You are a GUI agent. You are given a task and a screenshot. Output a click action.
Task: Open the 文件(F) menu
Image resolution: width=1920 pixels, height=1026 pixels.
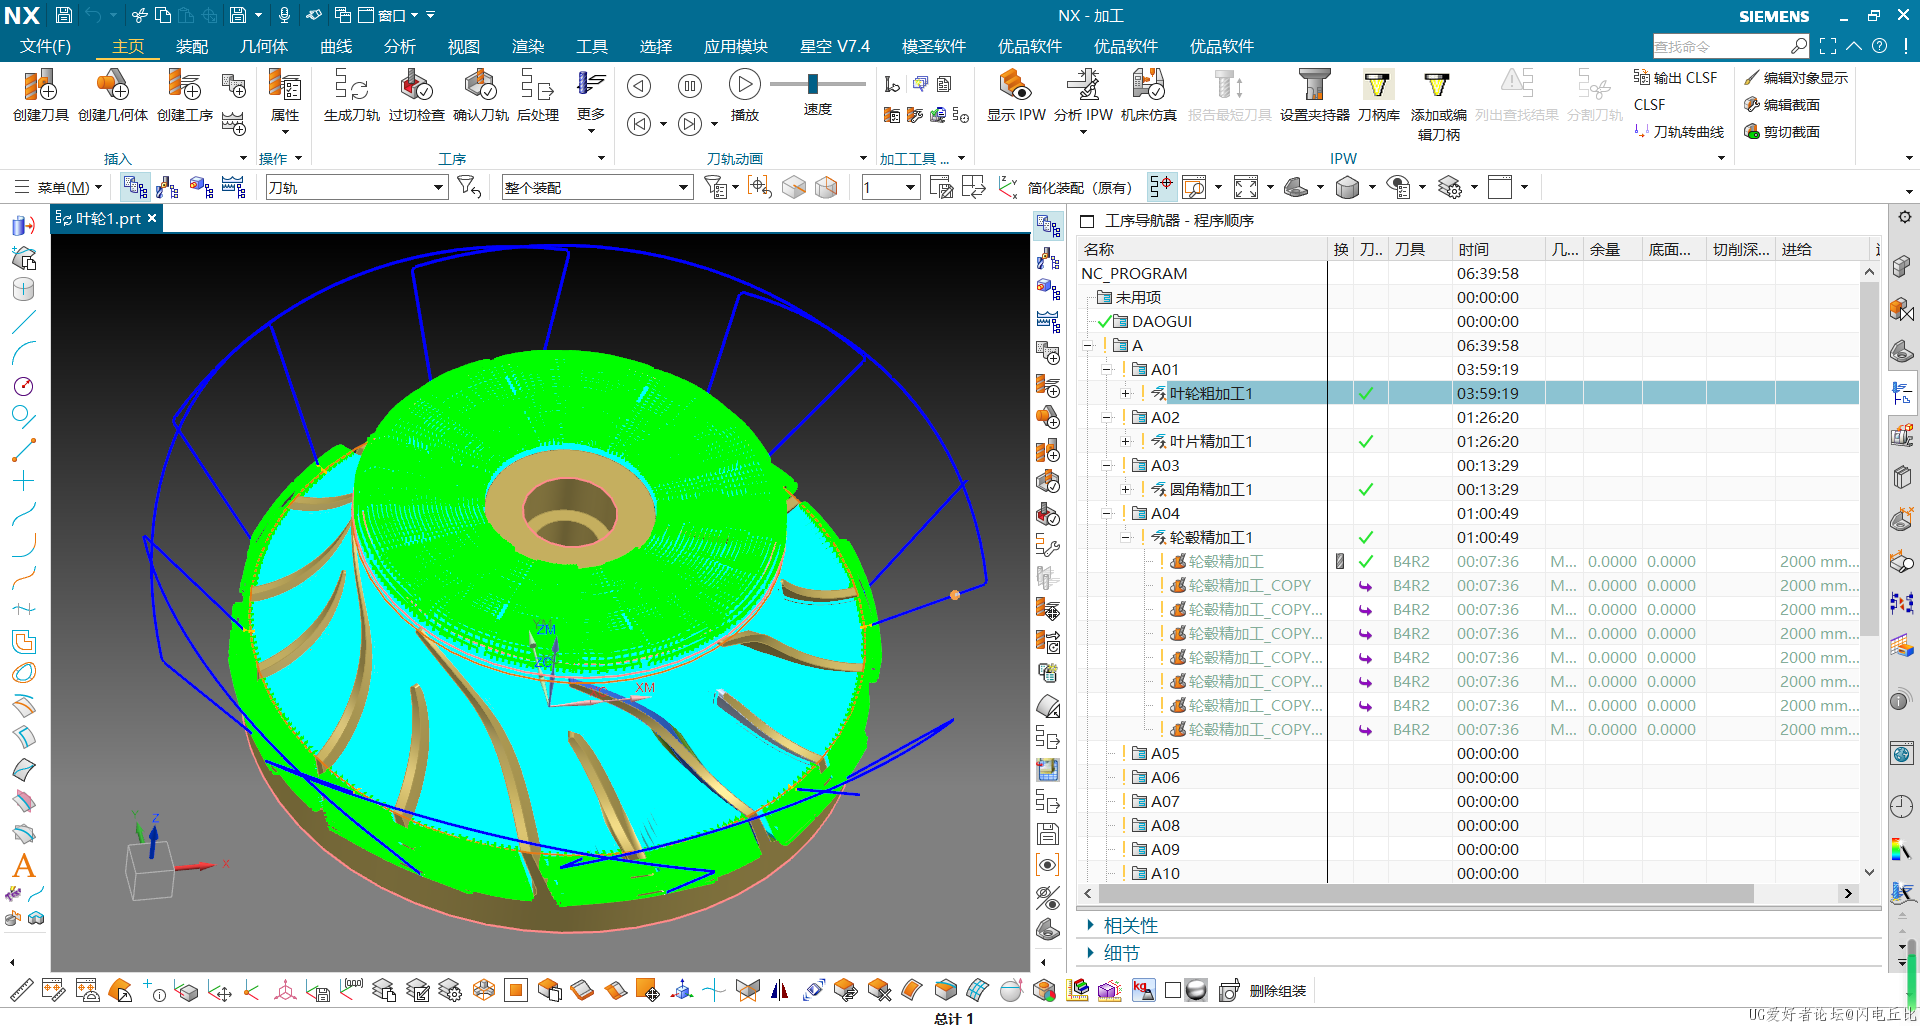coord(45,46)
